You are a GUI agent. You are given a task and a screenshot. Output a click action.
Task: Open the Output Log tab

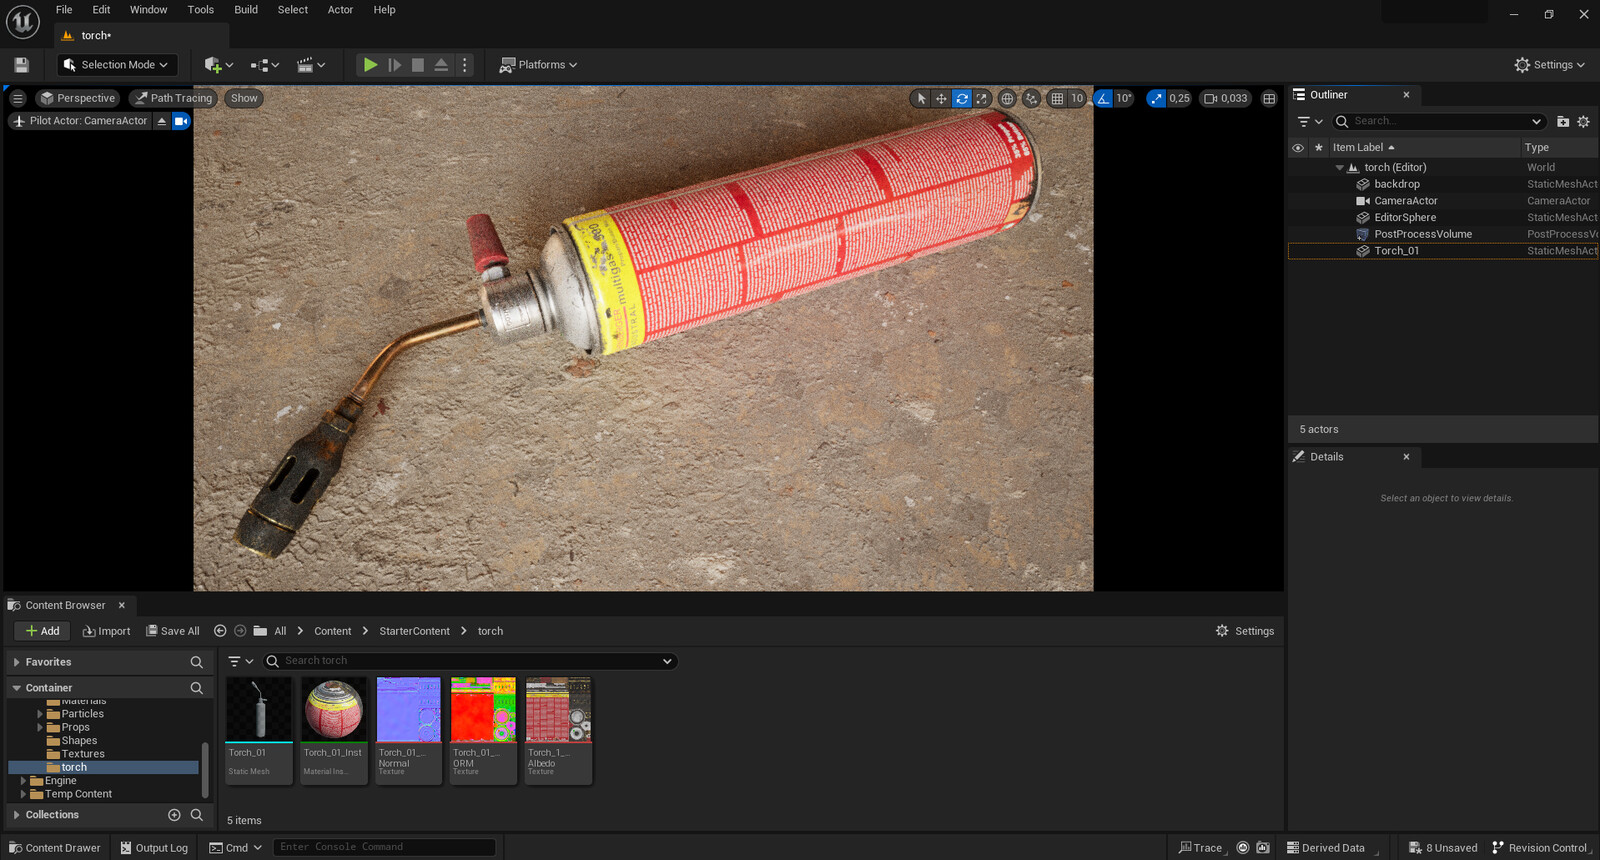[154, 848]
